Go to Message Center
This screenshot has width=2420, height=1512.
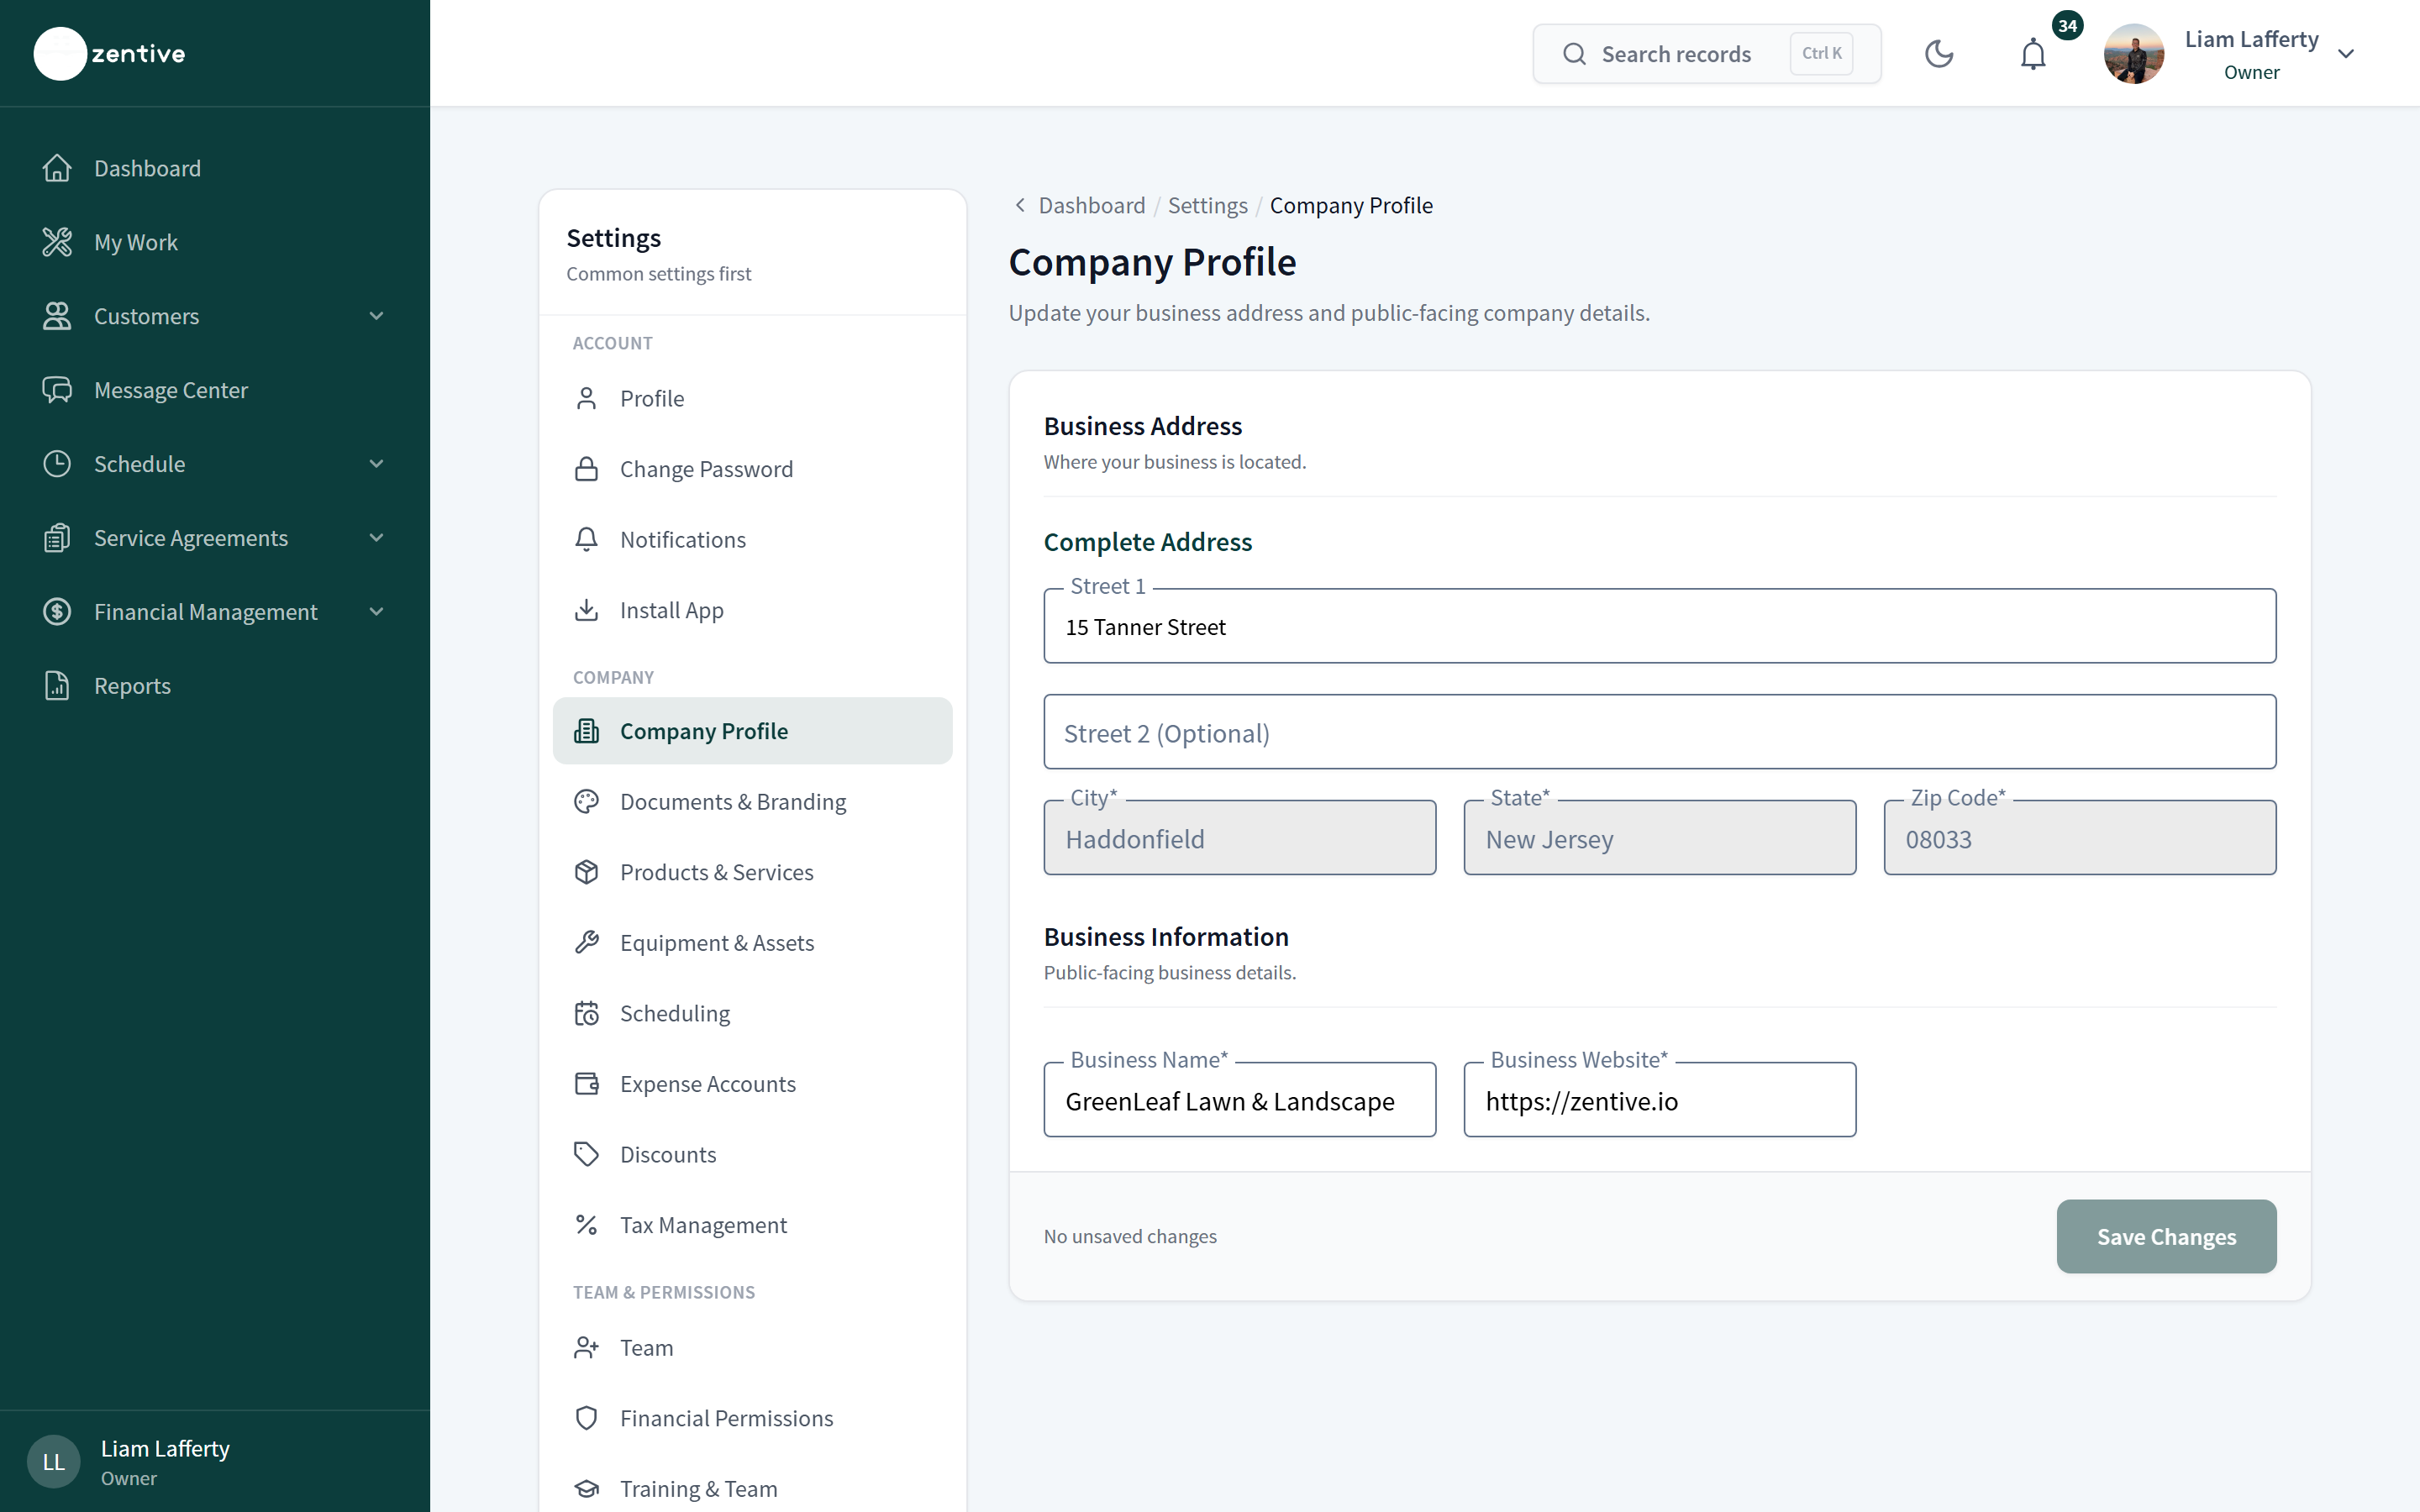point(215,390)
